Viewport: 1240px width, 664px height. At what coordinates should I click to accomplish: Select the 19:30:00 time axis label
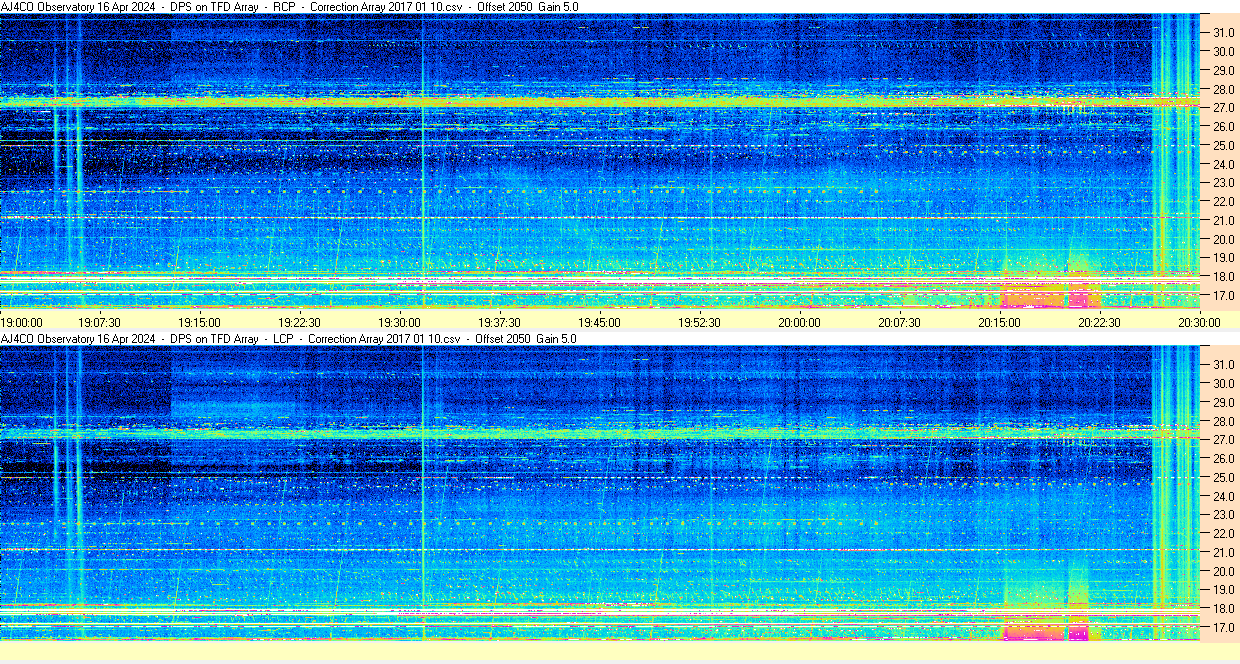(399, 322)
